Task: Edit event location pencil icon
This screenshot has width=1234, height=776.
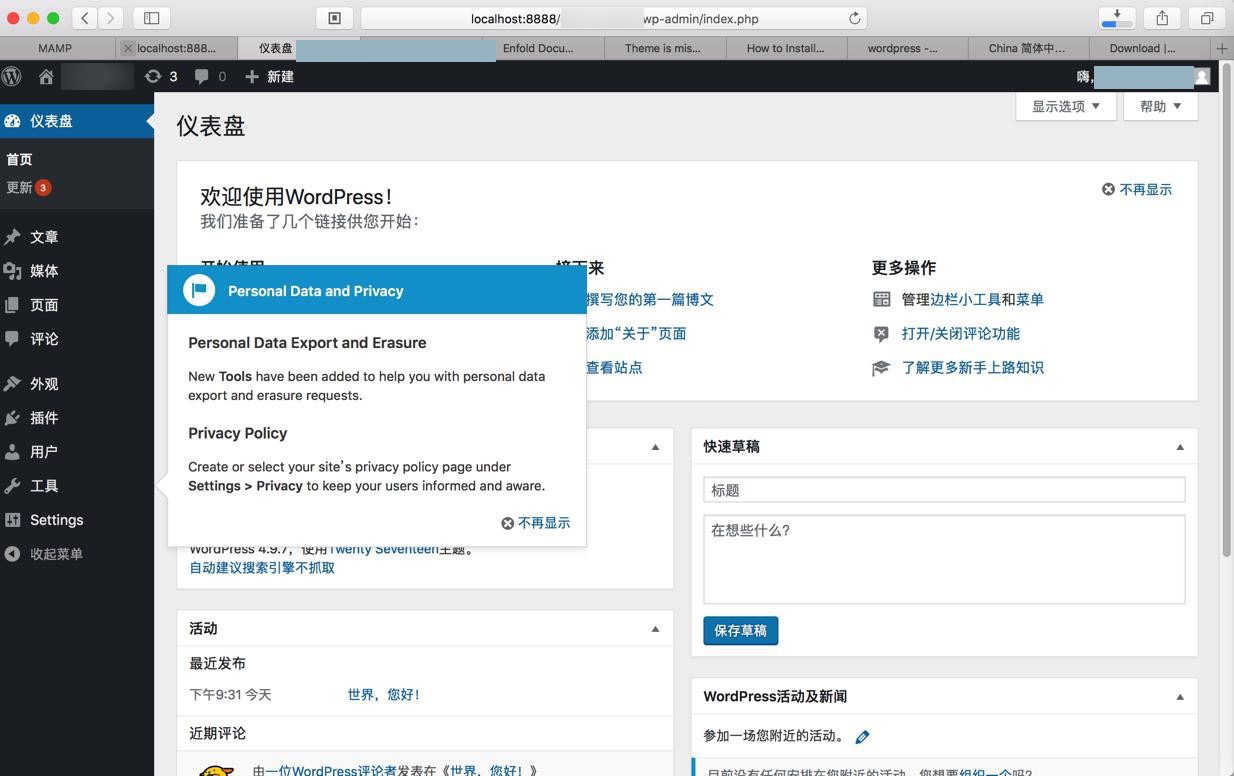Action: [x=862, y=737]
